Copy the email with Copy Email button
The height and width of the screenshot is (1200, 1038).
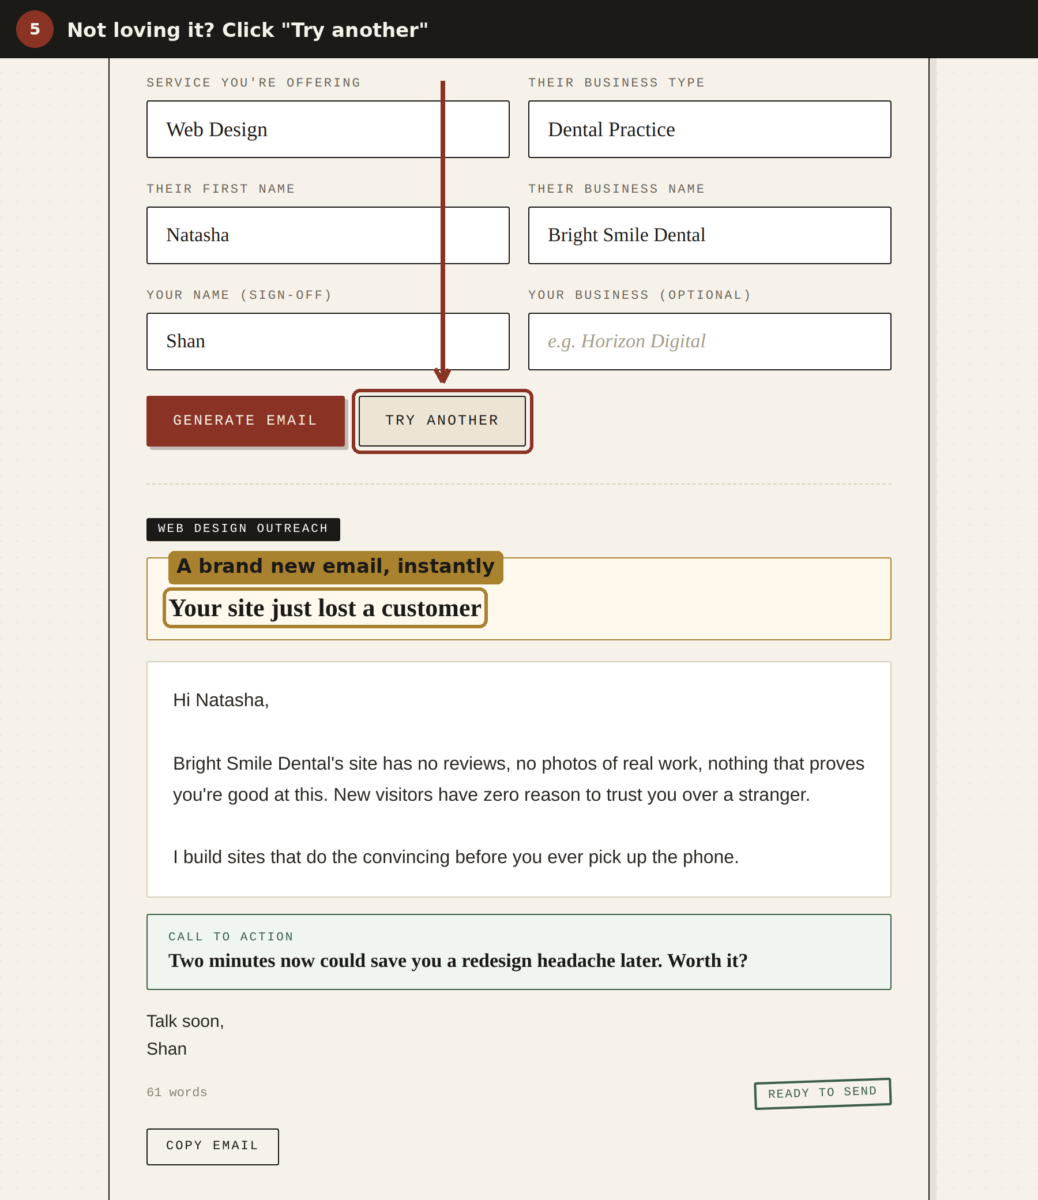click(x=212, y=1146)
